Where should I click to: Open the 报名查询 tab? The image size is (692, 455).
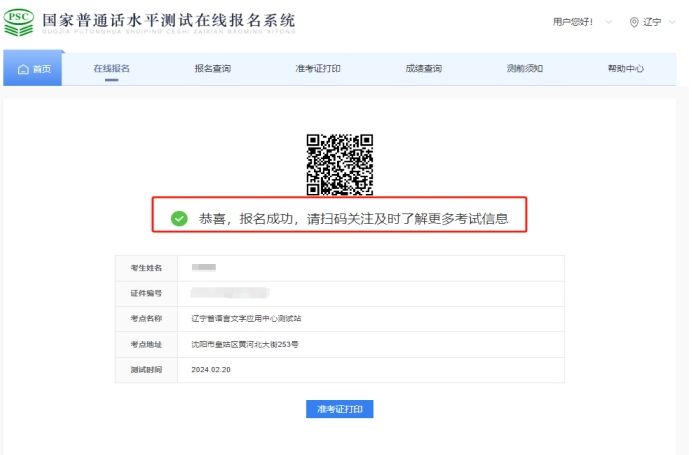(213, 68)
